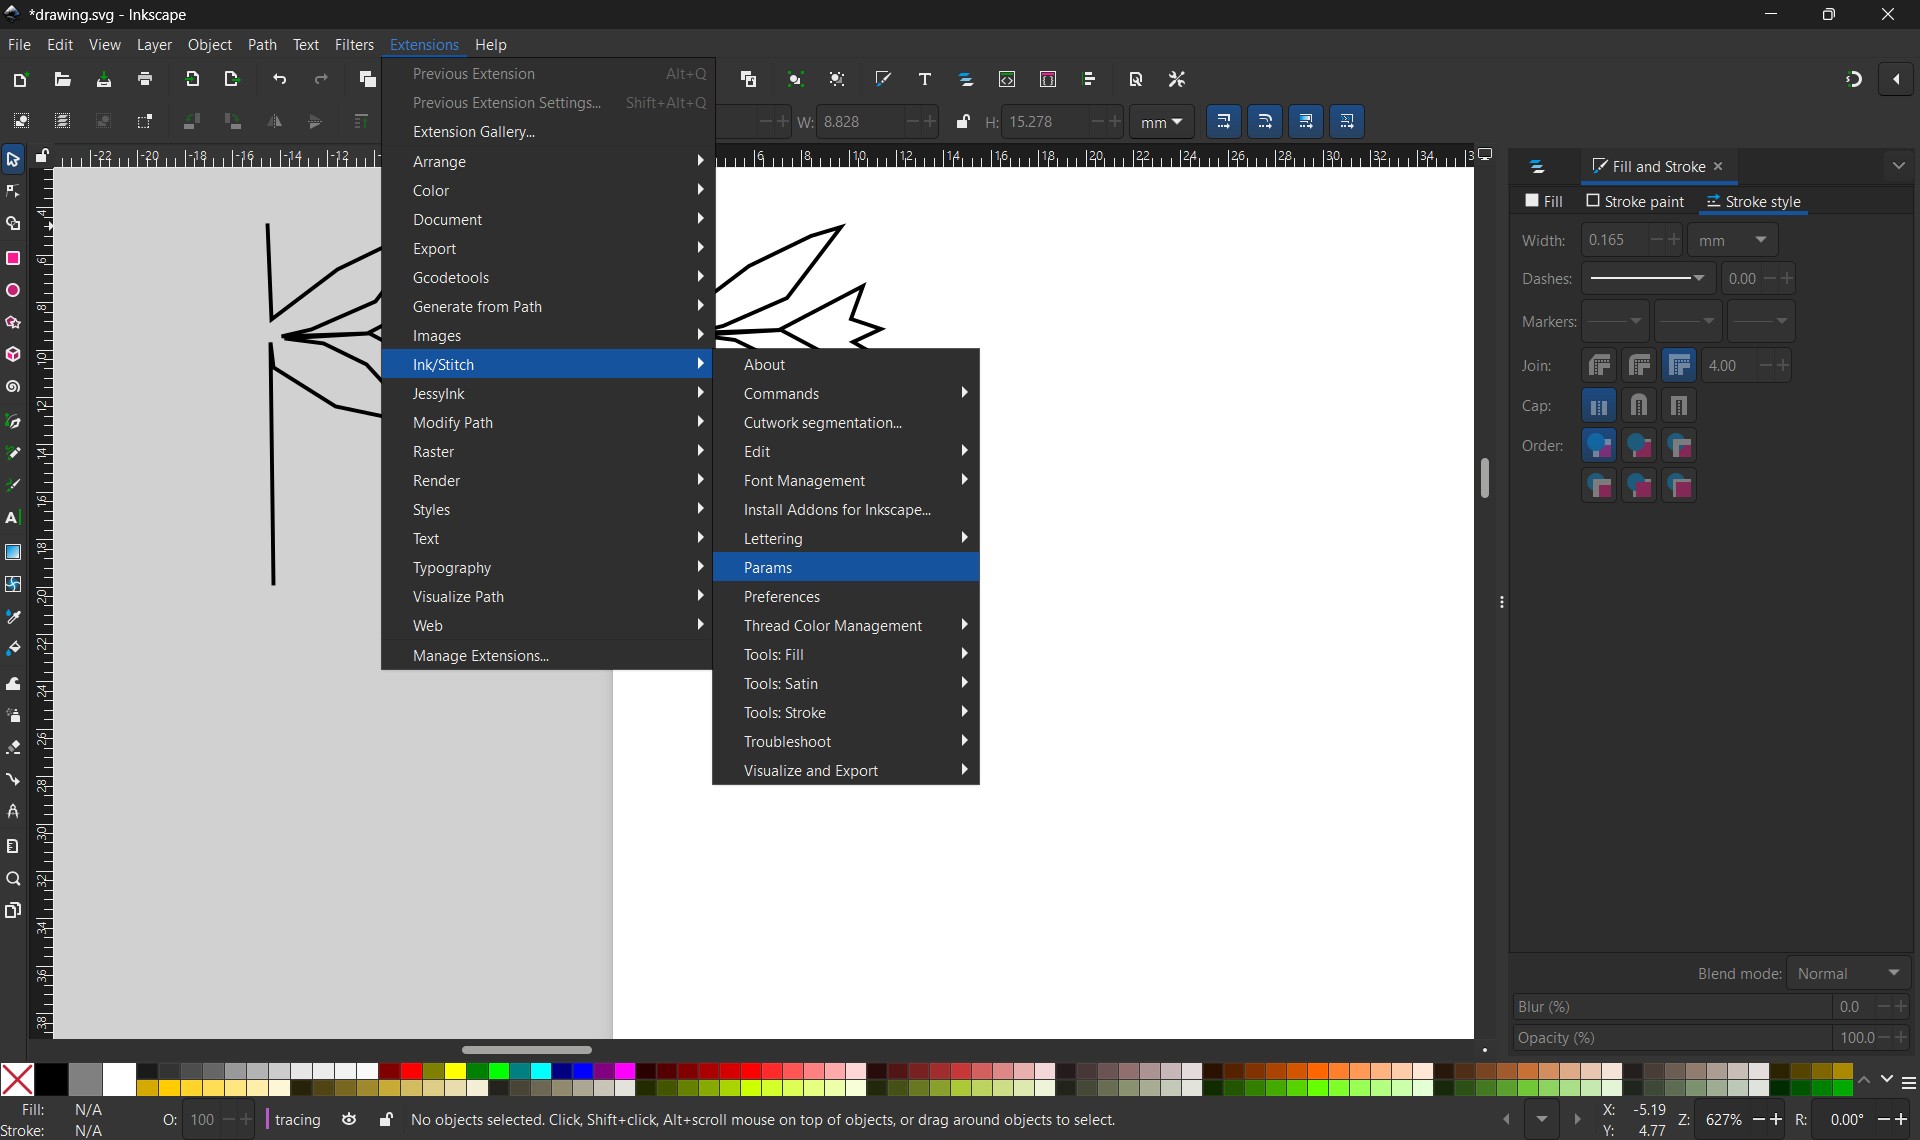The image size is (1920, 1140).
Task: Choose the miter join button
Action: coord(1680,366)
